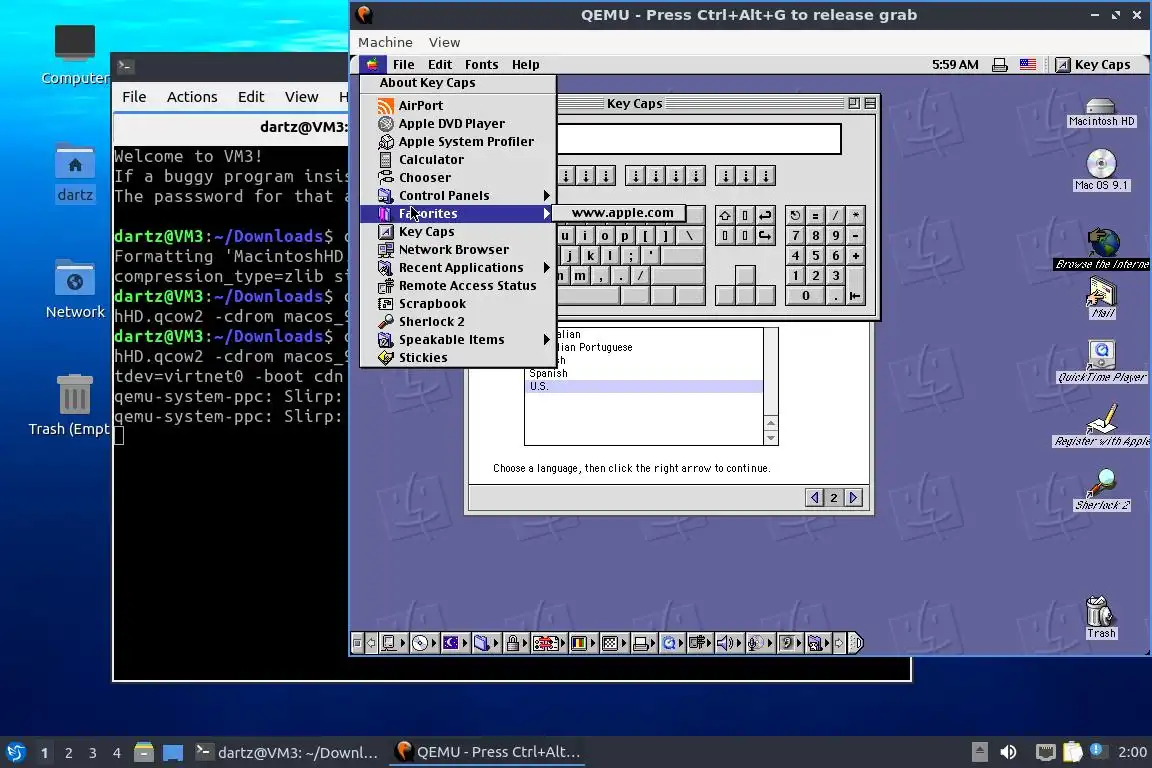The image size is (1152, 768).
Task: Open the Linux volume tray icon
Action: coord(1008,752)
